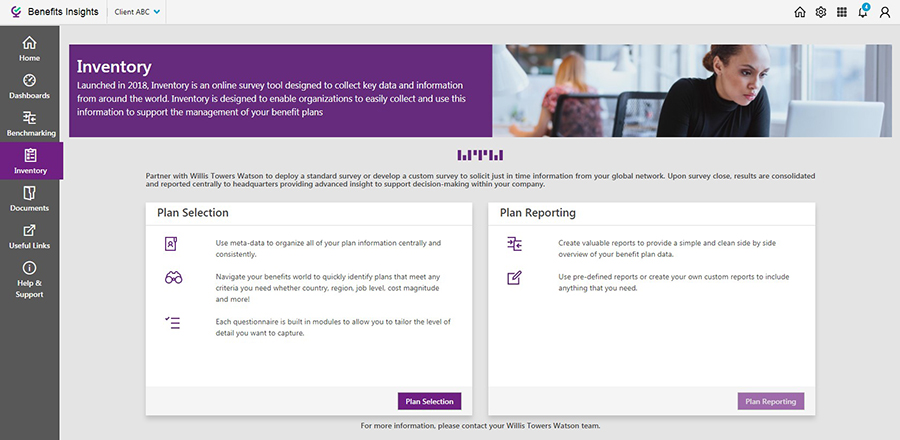Click 'Launched in 2018' banner description
Image resolution: width=900 pixels, height=440 pixels.
271,99
